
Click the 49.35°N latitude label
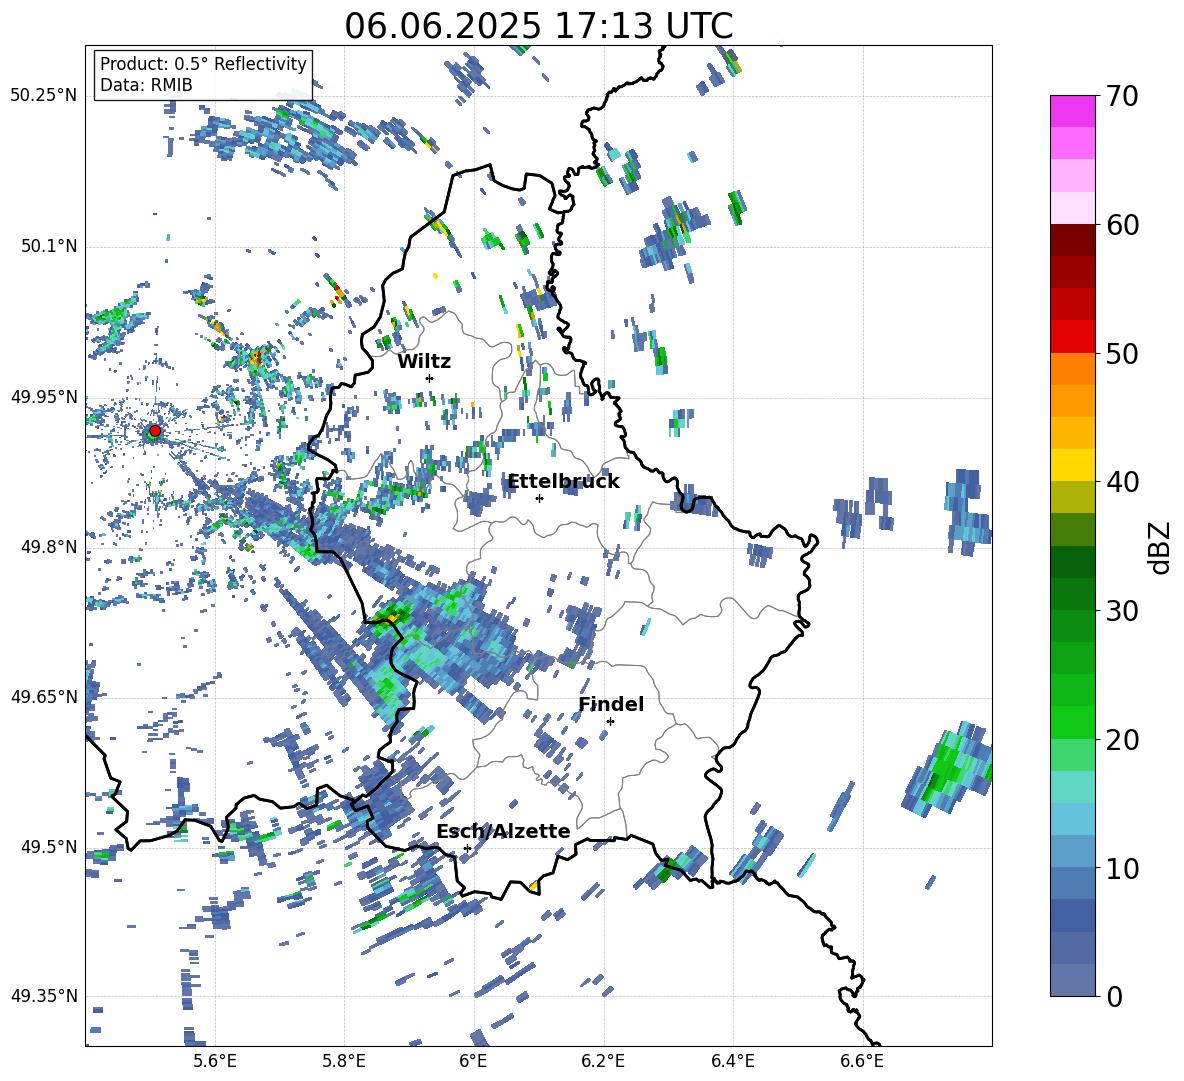tap(44, 996)
